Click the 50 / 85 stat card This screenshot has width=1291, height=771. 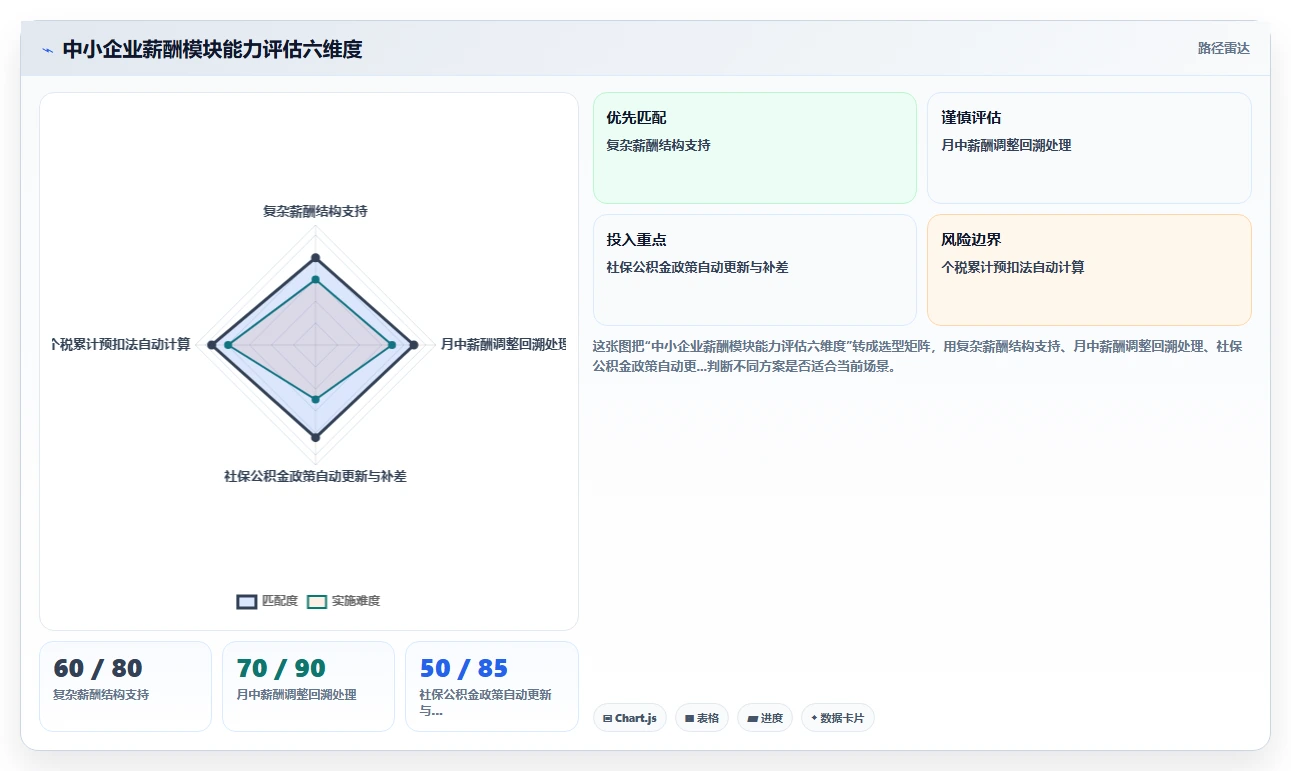pos(492,686)
